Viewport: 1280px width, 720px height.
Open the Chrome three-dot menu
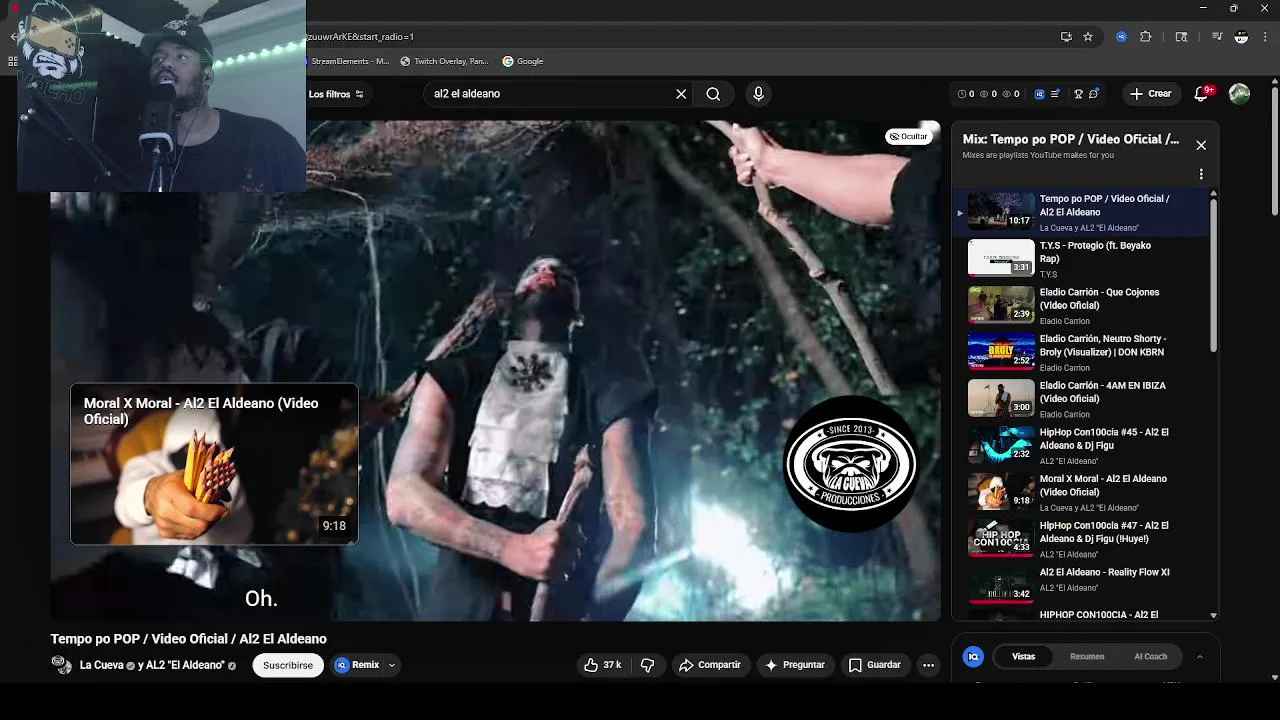[1266, 37]
